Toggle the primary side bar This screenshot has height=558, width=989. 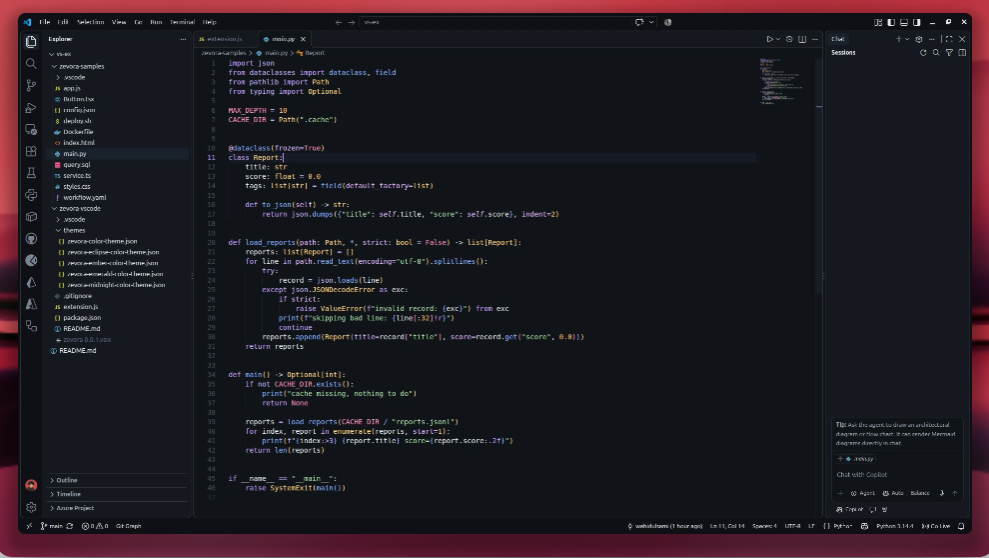pyautogui.click(x=891, y=22)
